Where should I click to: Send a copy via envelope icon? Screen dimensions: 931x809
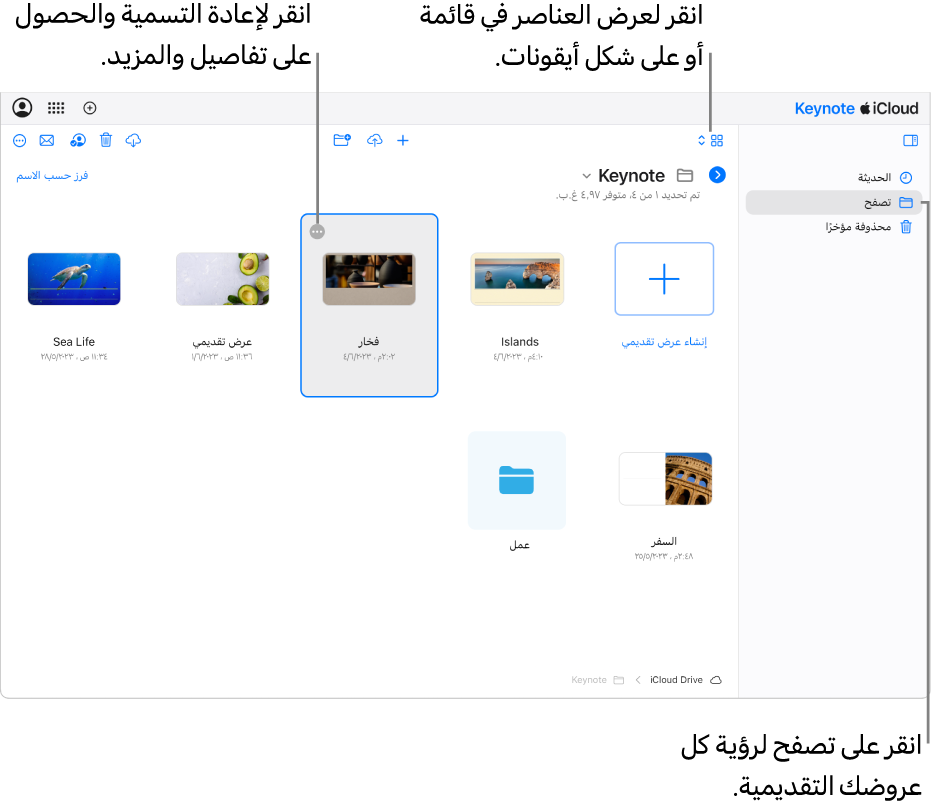(47, 141)
